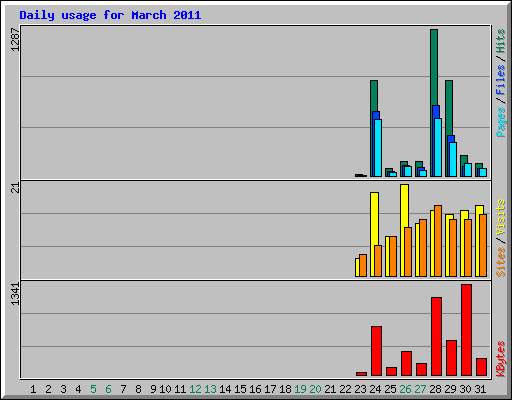Click the green 'Hits' legend label
The image size is (512, 400).
coord(500,41)
